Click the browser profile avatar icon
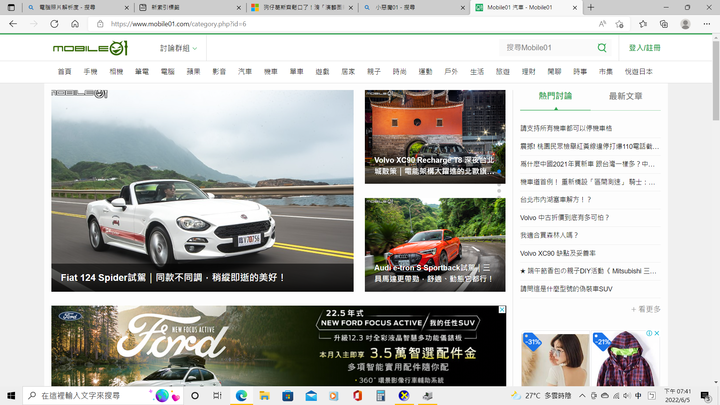This screenshot has width=720, height=405. coord(685,24)
